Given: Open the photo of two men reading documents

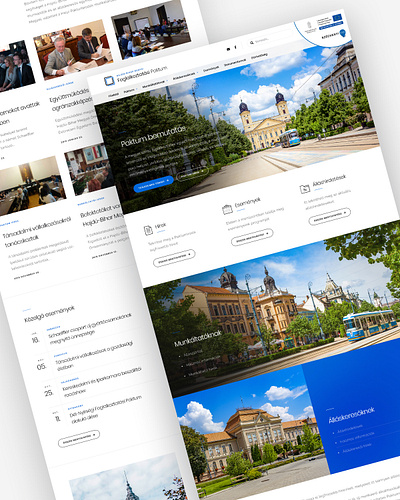Looking at the screenshot, I should click(x=73, y=49).
